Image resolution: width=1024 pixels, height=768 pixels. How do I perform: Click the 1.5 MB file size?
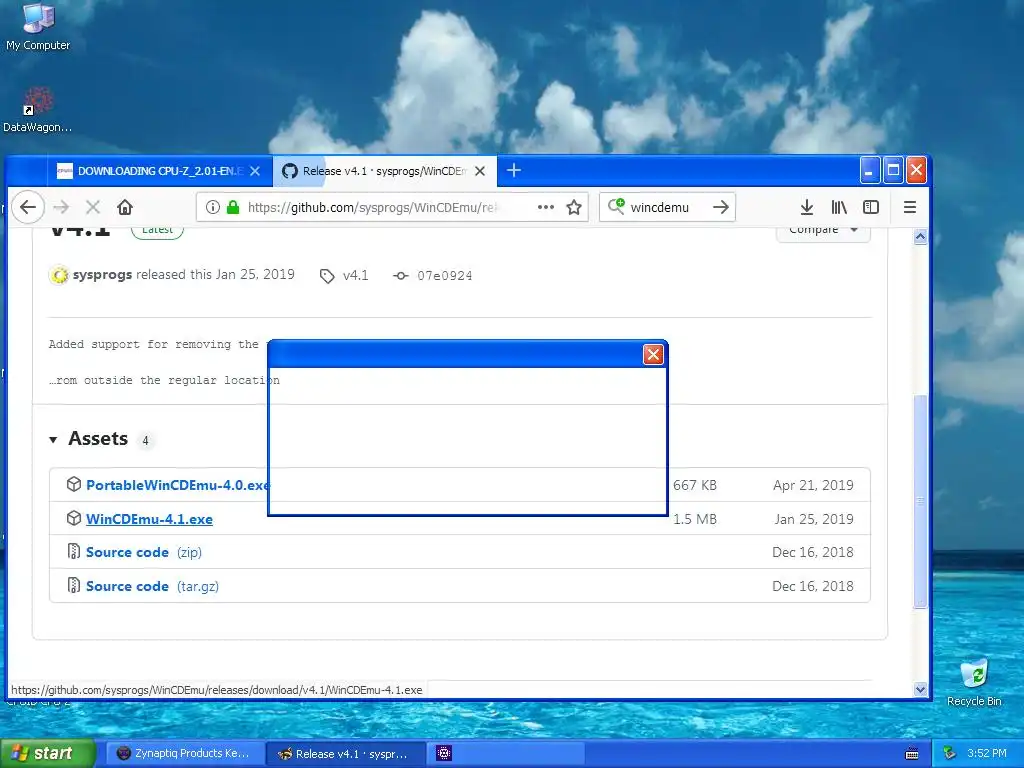pyautogui.click(x=695, y=519)
